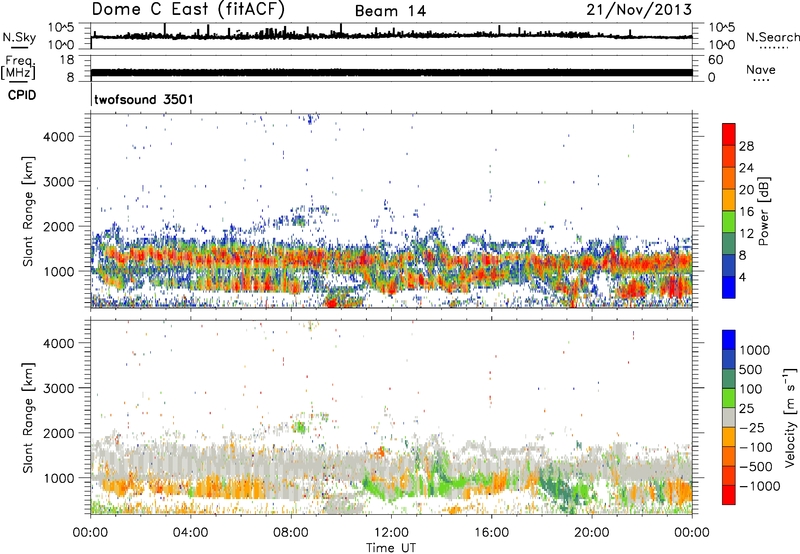800x554 pixels.
Task: Click the '100' tick on Velocity scale
Action: [751, 389]
